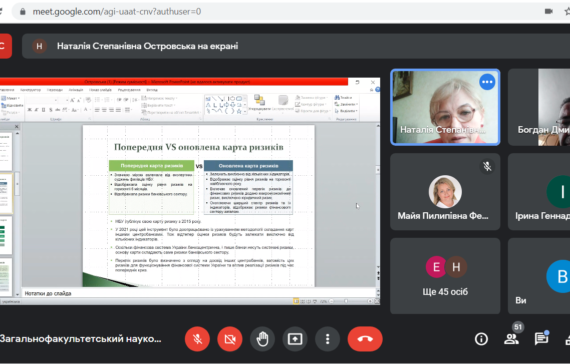Click the shared PowerPoint slide presentation
The width and height of the screenshot is (570, 364).
pyautogui.click(x=198, y=206)
